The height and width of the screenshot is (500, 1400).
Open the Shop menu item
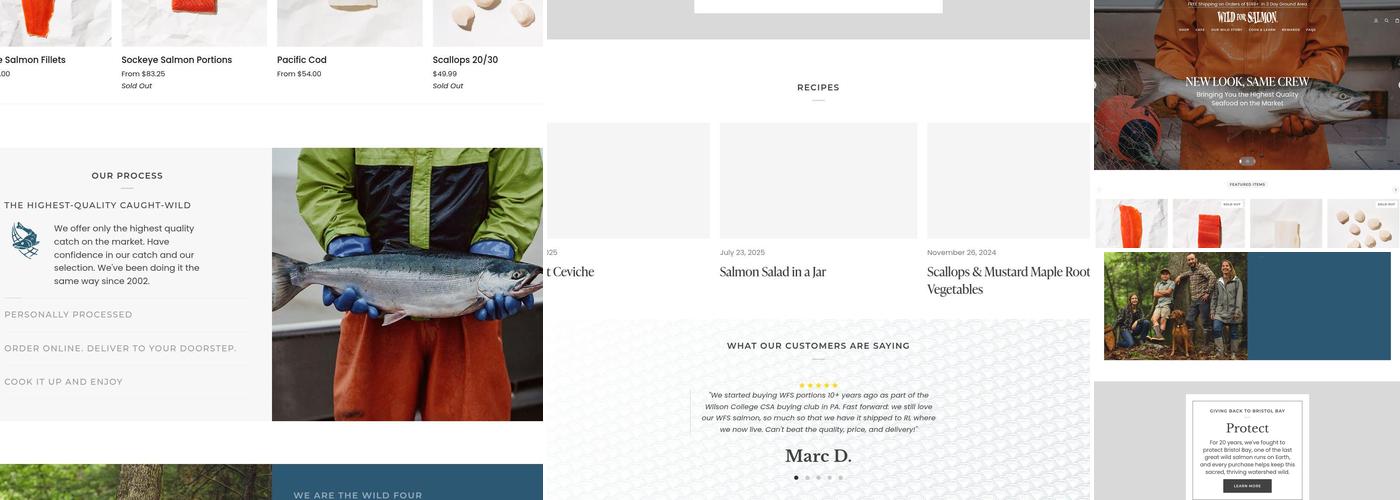pyautogui.click(x=1184, y=30)
